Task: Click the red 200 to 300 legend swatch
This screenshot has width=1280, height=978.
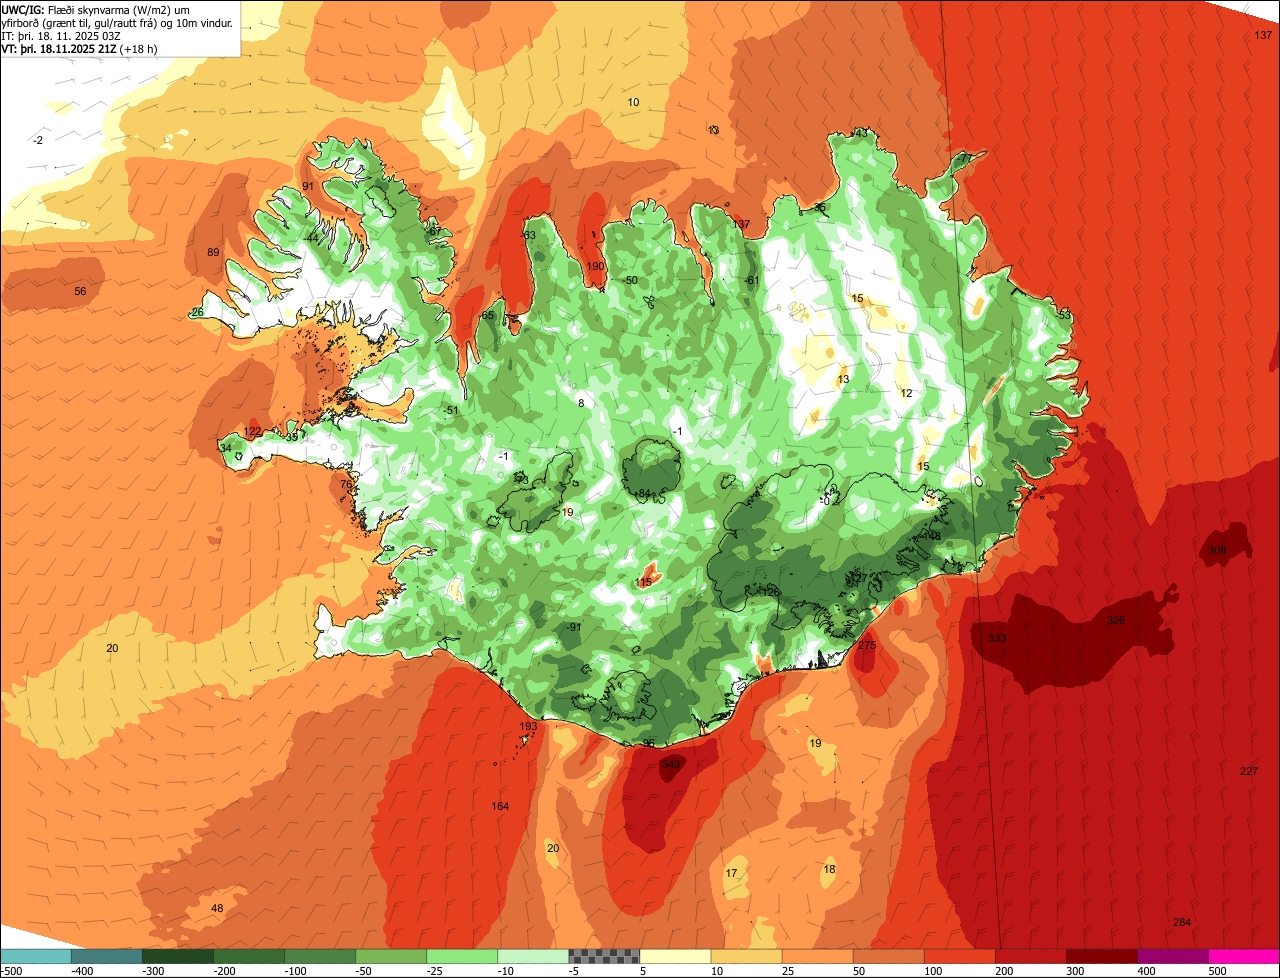Action: pos(1029,956)
